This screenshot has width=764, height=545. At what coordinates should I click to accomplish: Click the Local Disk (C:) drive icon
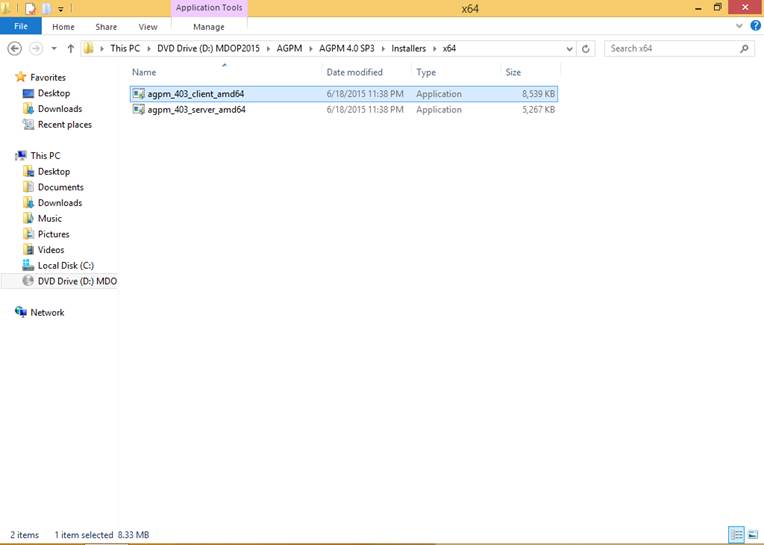[28, 266]
